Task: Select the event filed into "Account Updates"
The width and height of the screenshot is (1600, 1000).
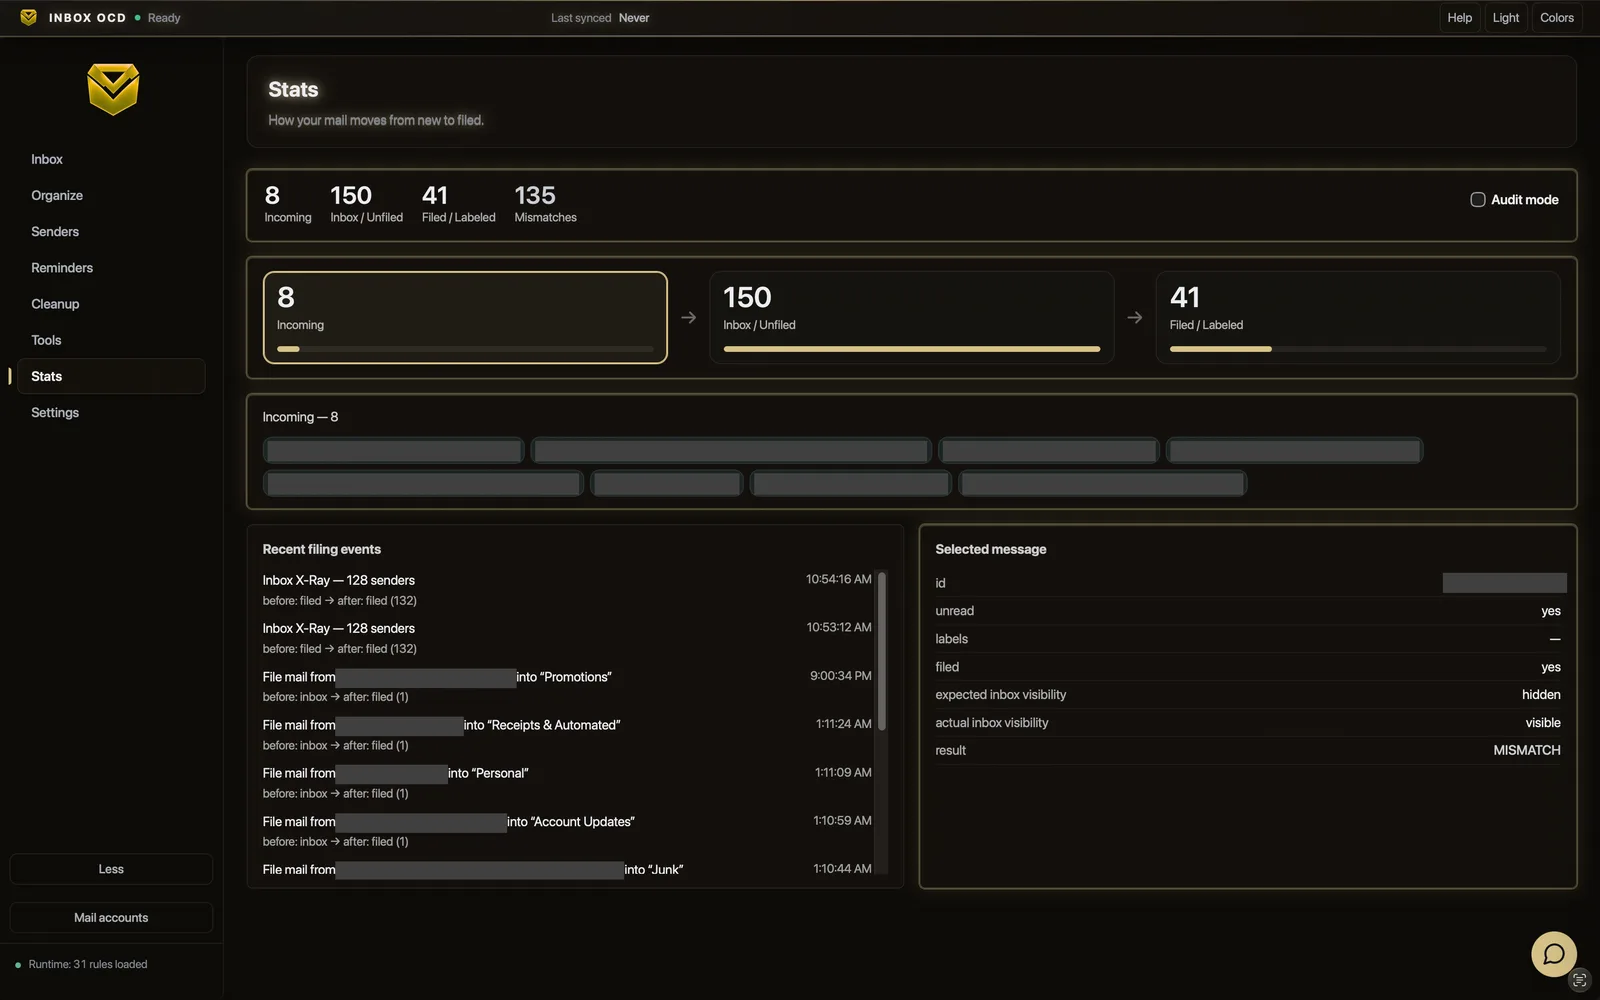Action: coord(567,831)
